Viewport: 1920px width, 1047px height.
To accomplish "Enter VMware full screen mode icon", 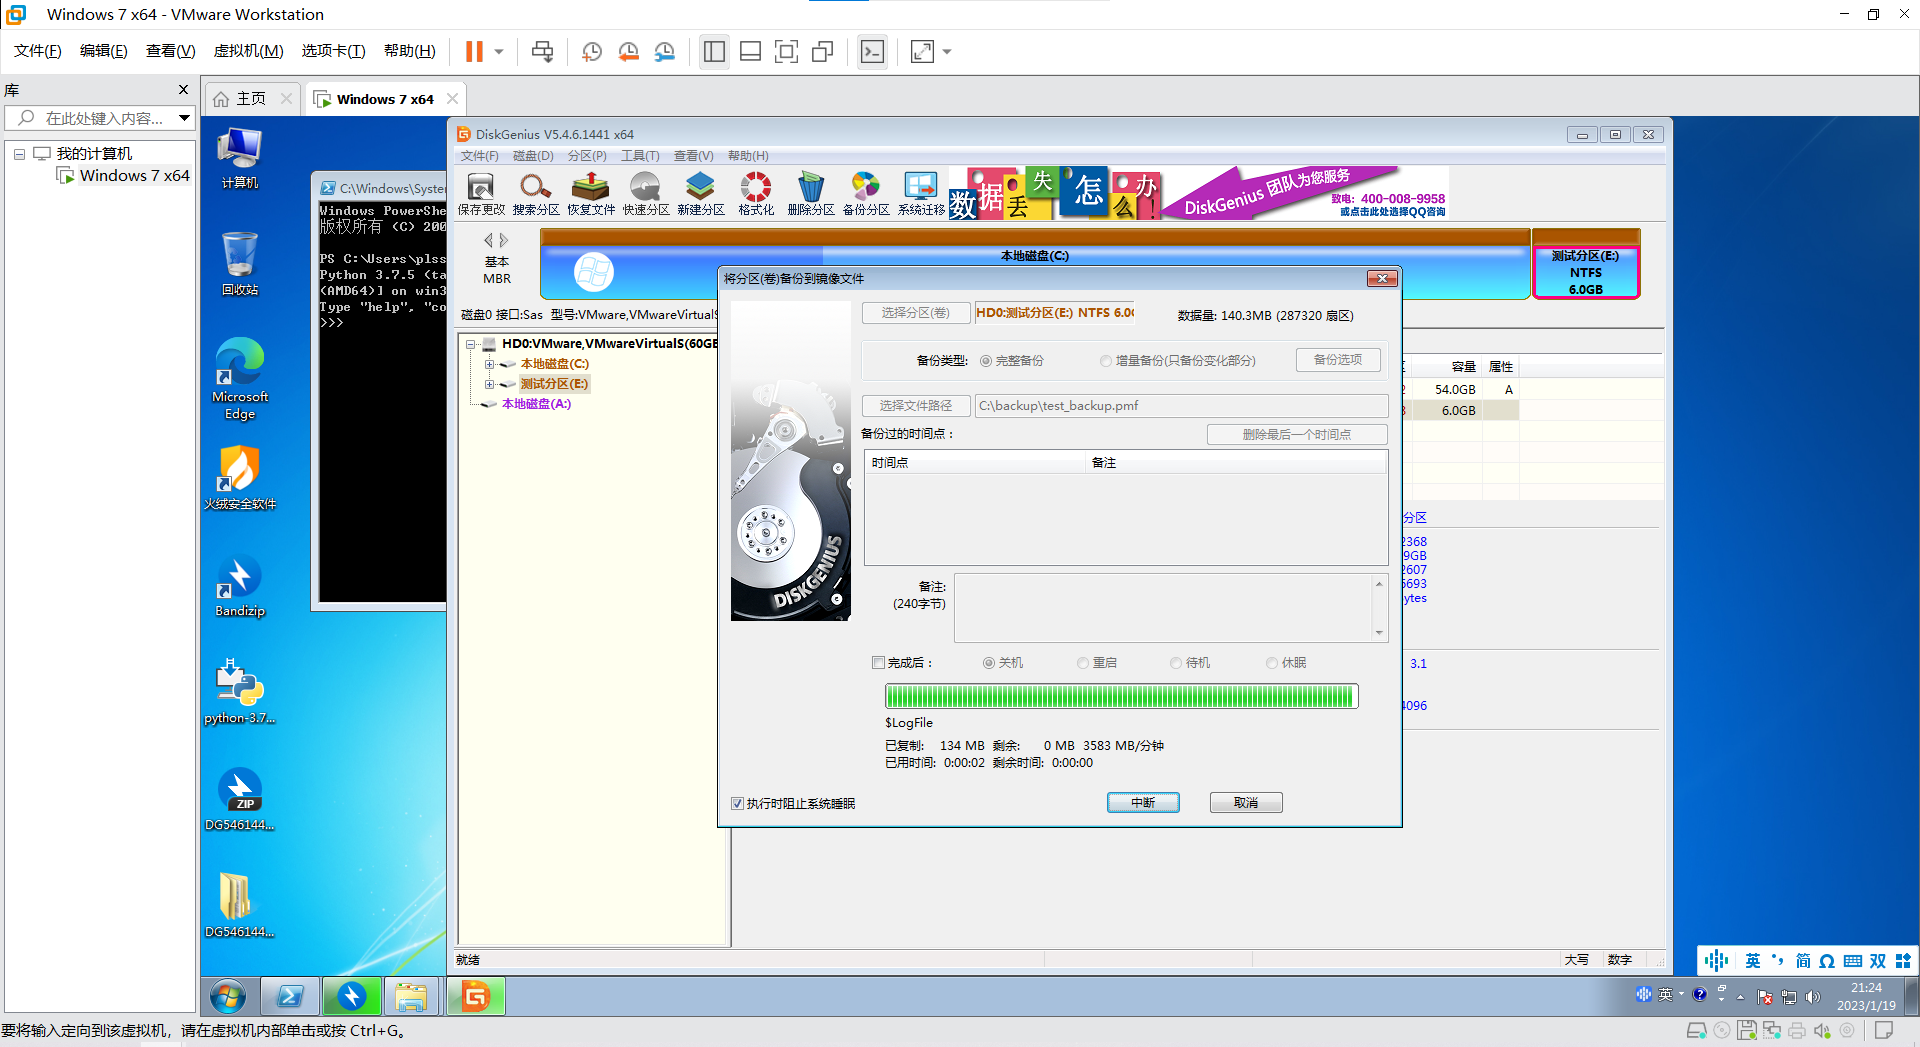I will [x=787, y=51].
